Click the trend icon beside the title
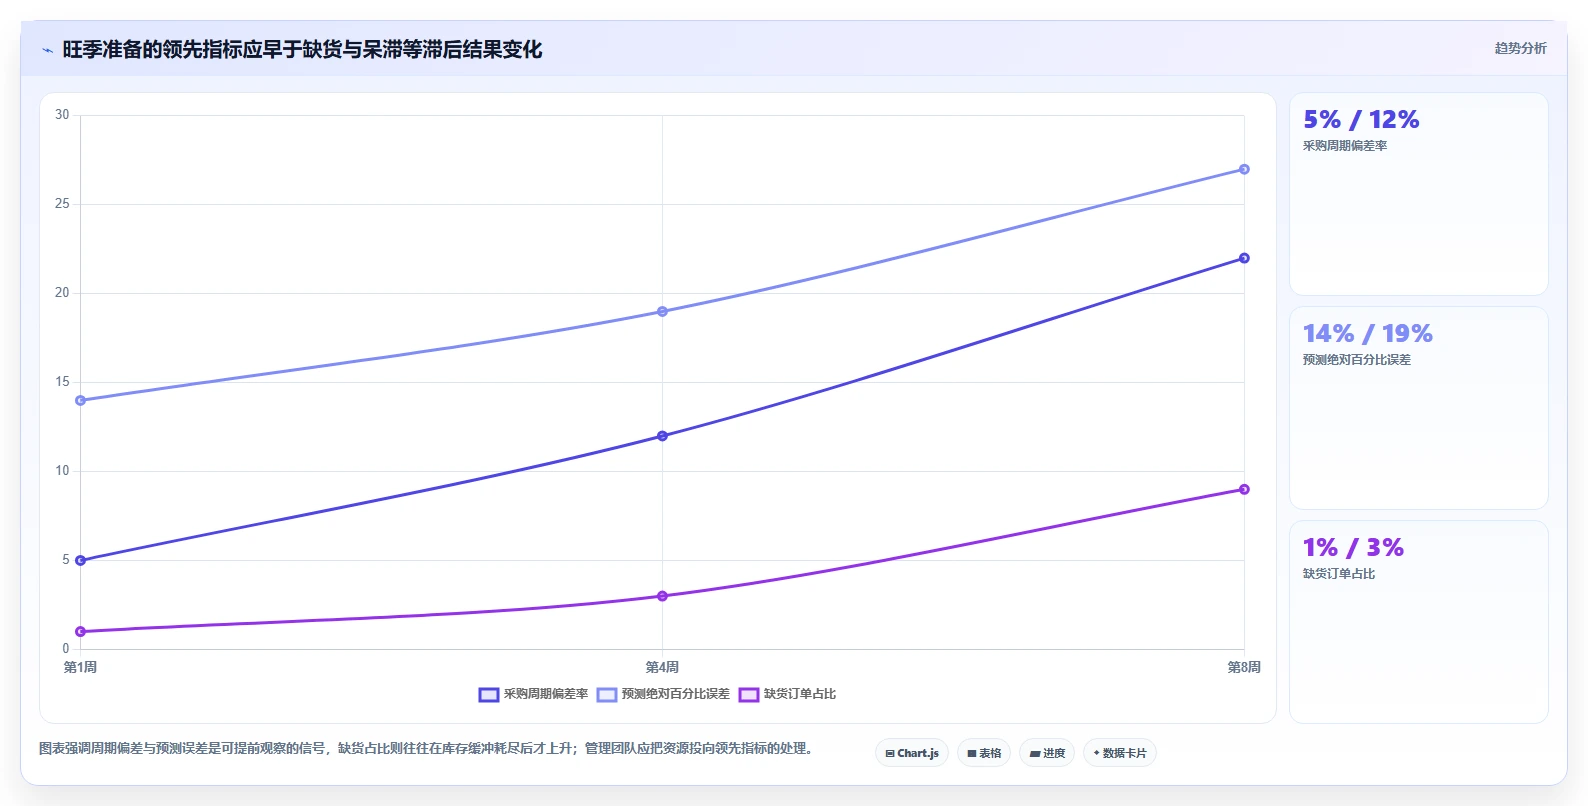This screenshot has height=806, width=1588. 47,50
